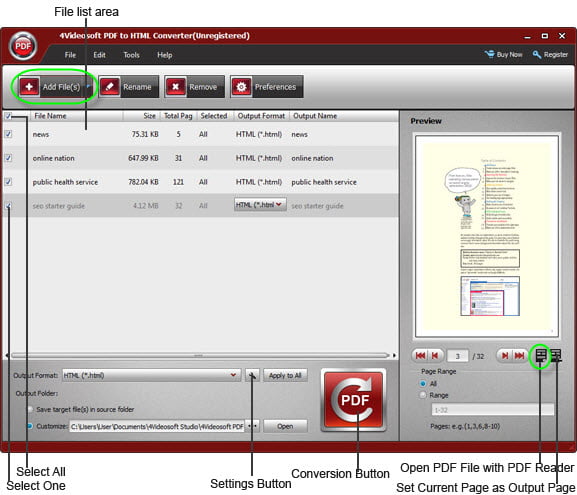Screen dimensions: 577x495
Task: Toggle the select all files checkbox
Action: click(x=8, y=116)
